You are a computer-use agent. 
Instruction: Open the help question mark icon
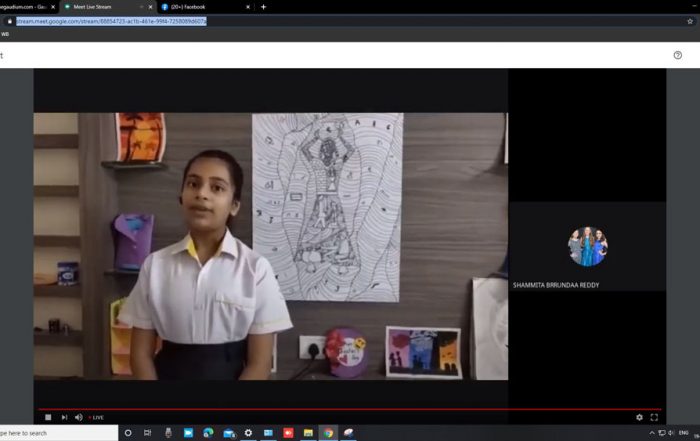(678, 55)
